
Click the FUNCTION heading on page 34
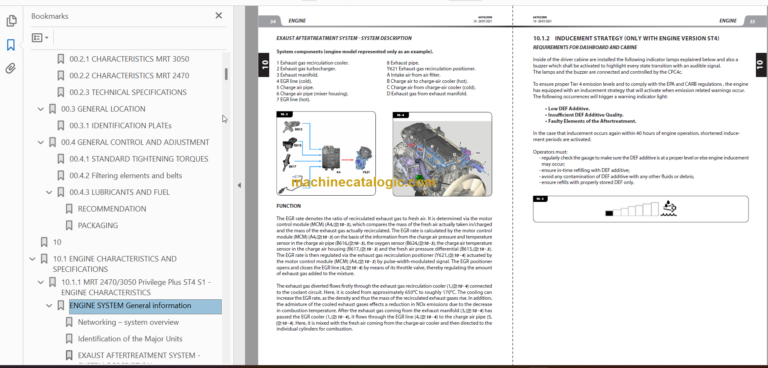(288, 206)
